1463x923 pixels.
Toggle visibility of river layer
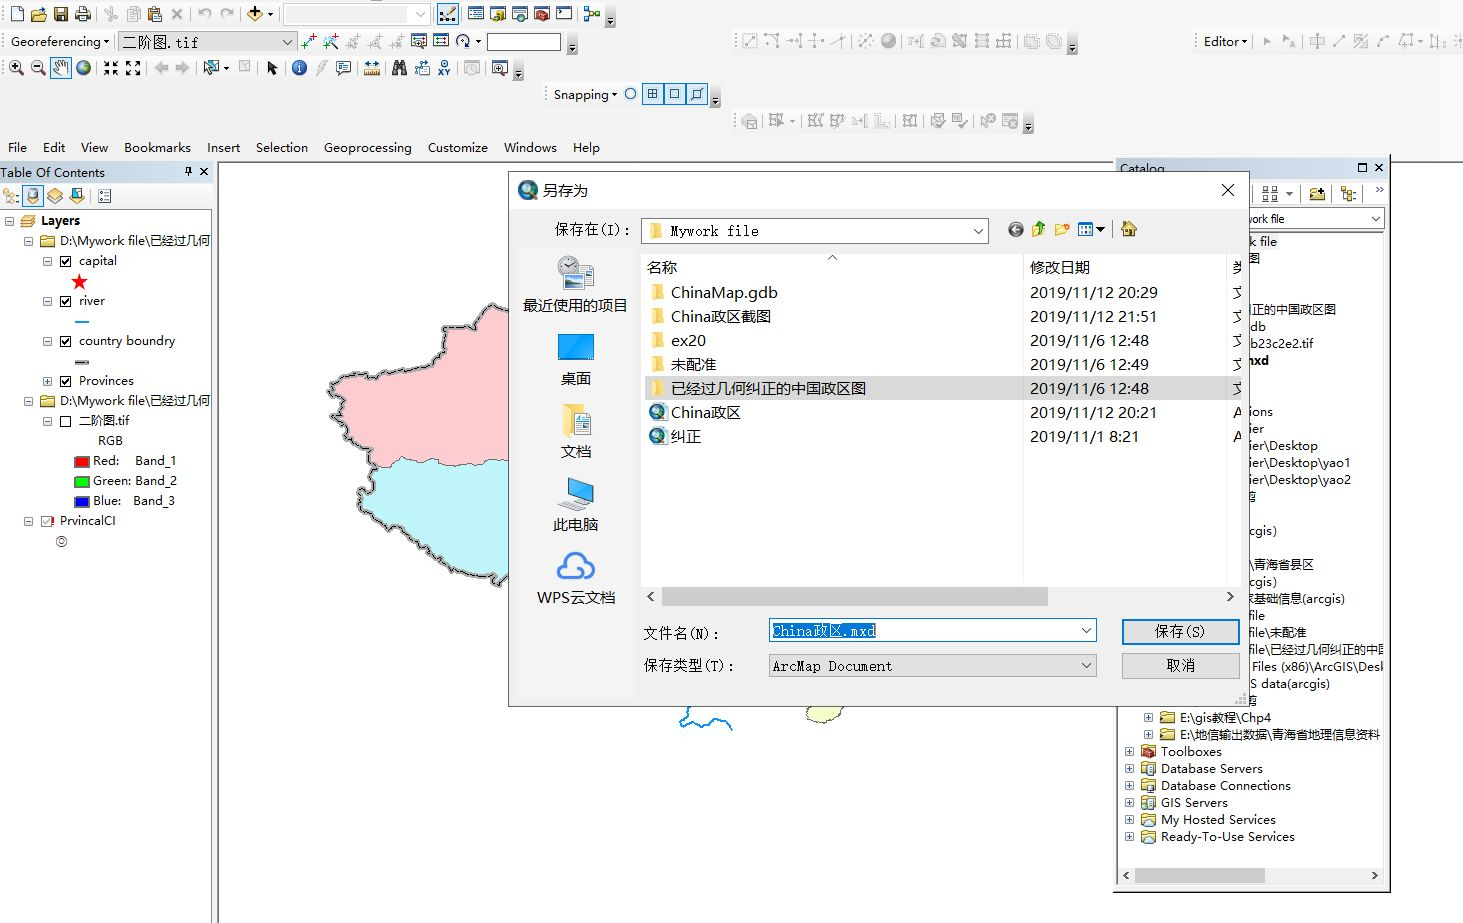65,301
